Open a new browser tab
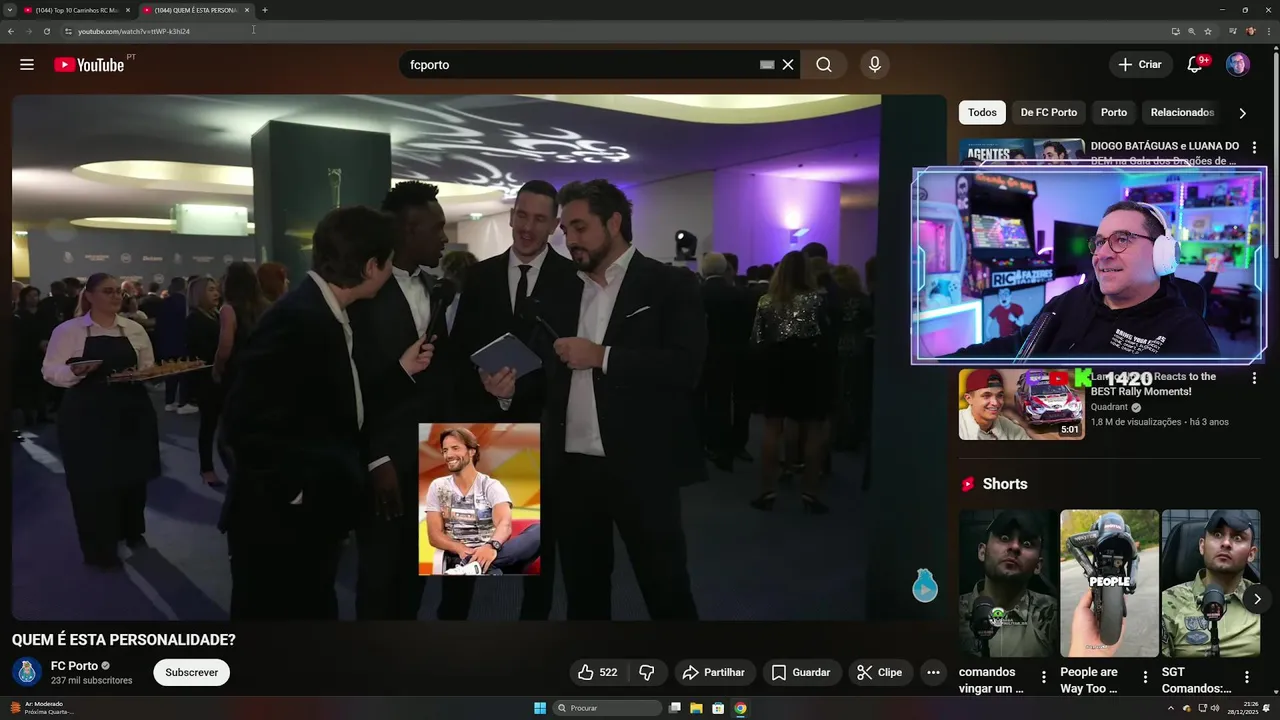 point(265,10)
